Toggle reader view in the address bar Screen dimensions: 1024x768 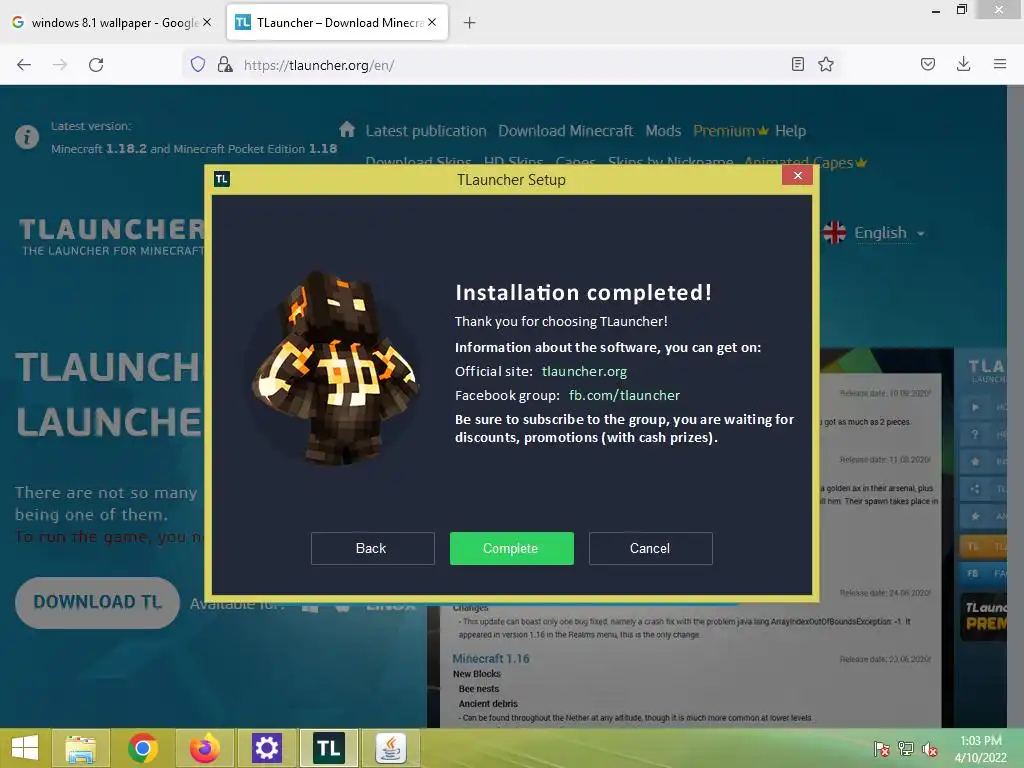797,64
